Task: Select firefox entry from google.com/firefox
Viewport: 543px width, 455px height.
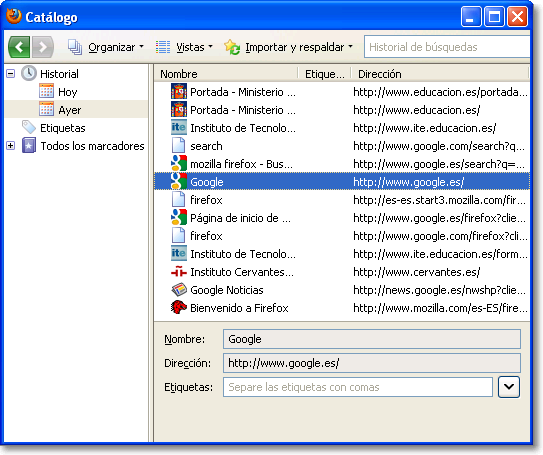Action: pyautogui.click(x=342, y=236)
